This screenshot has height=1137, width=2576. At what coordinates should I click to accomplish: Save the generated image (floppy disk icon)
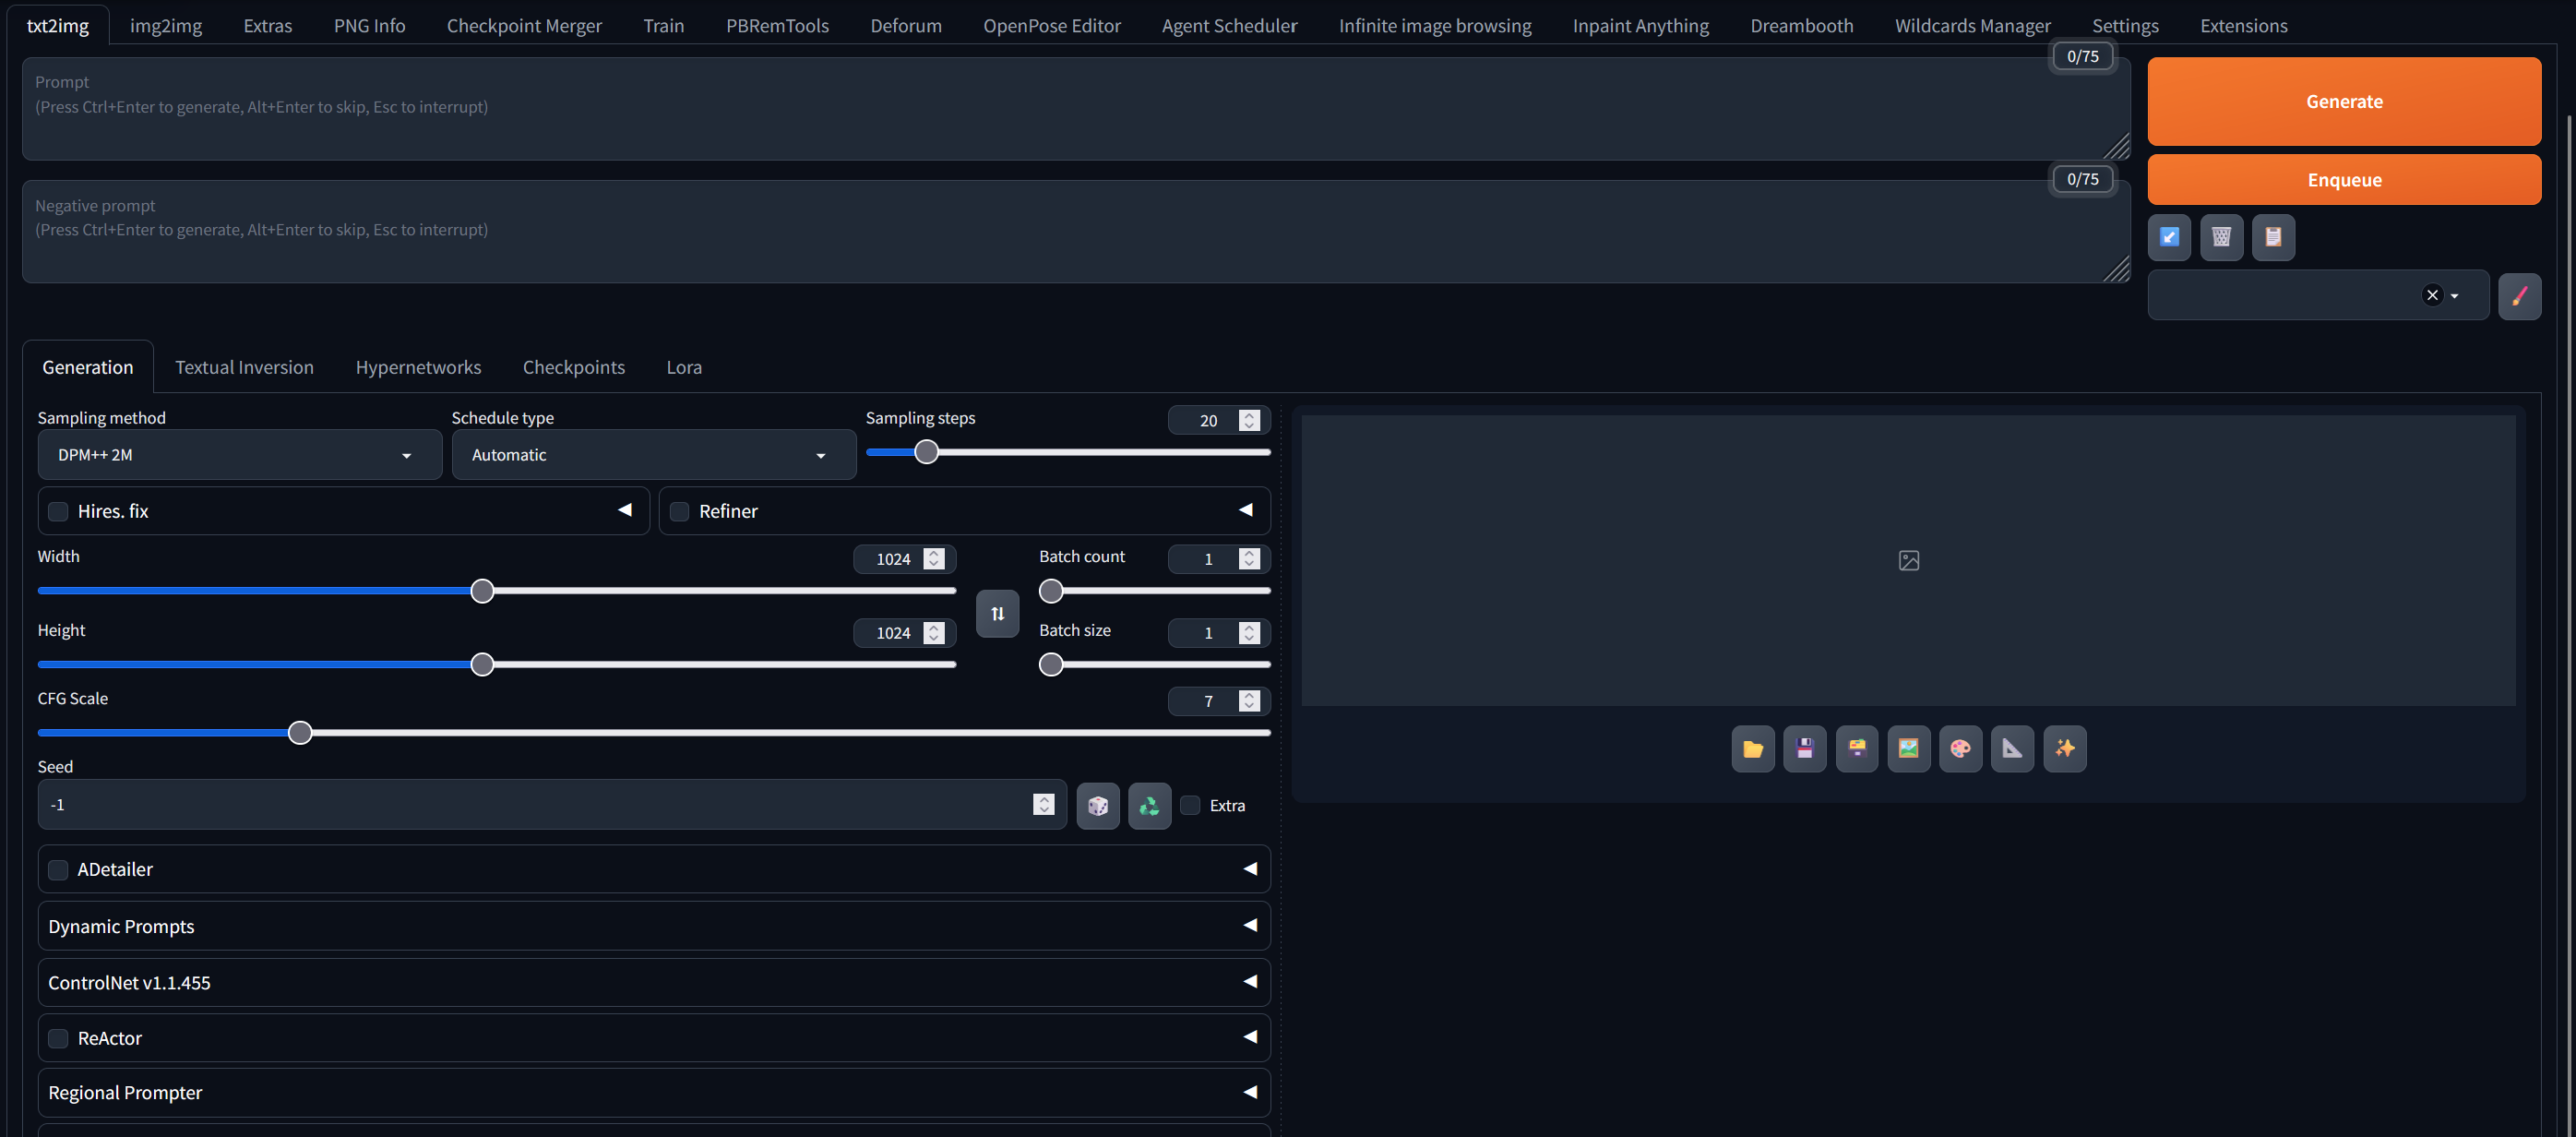click(1805, 748)
